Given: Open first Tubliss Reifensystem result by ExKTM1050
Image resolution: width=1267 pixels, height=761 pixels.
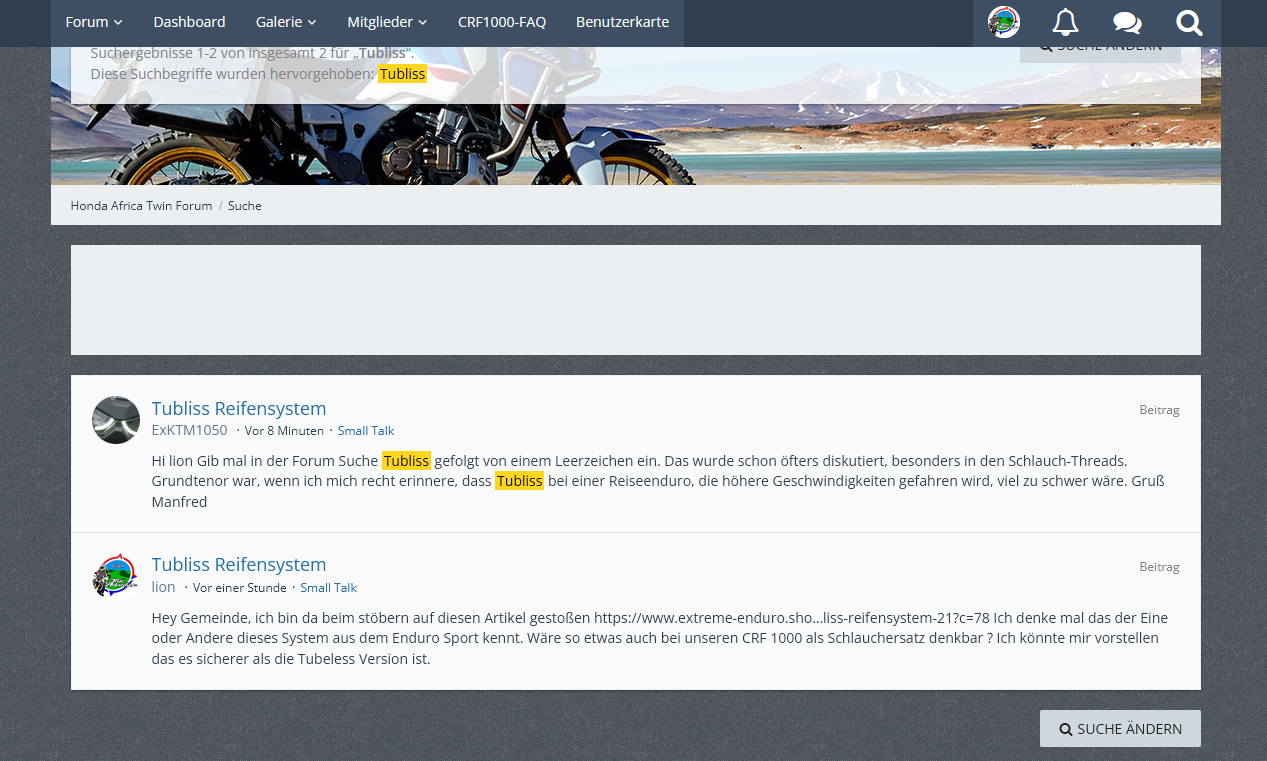Looking at the screenshot, I should [239, 408].
